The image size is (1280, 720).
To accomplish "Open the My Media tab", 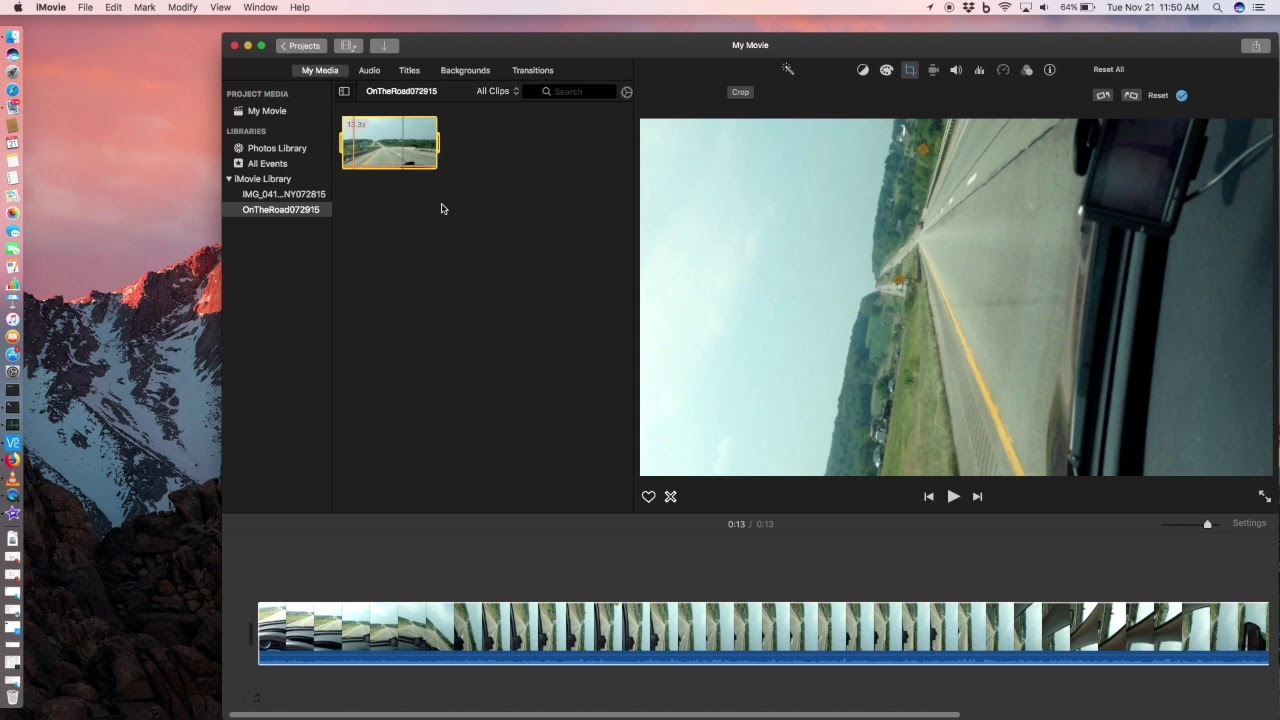I will tap(320, 71).
